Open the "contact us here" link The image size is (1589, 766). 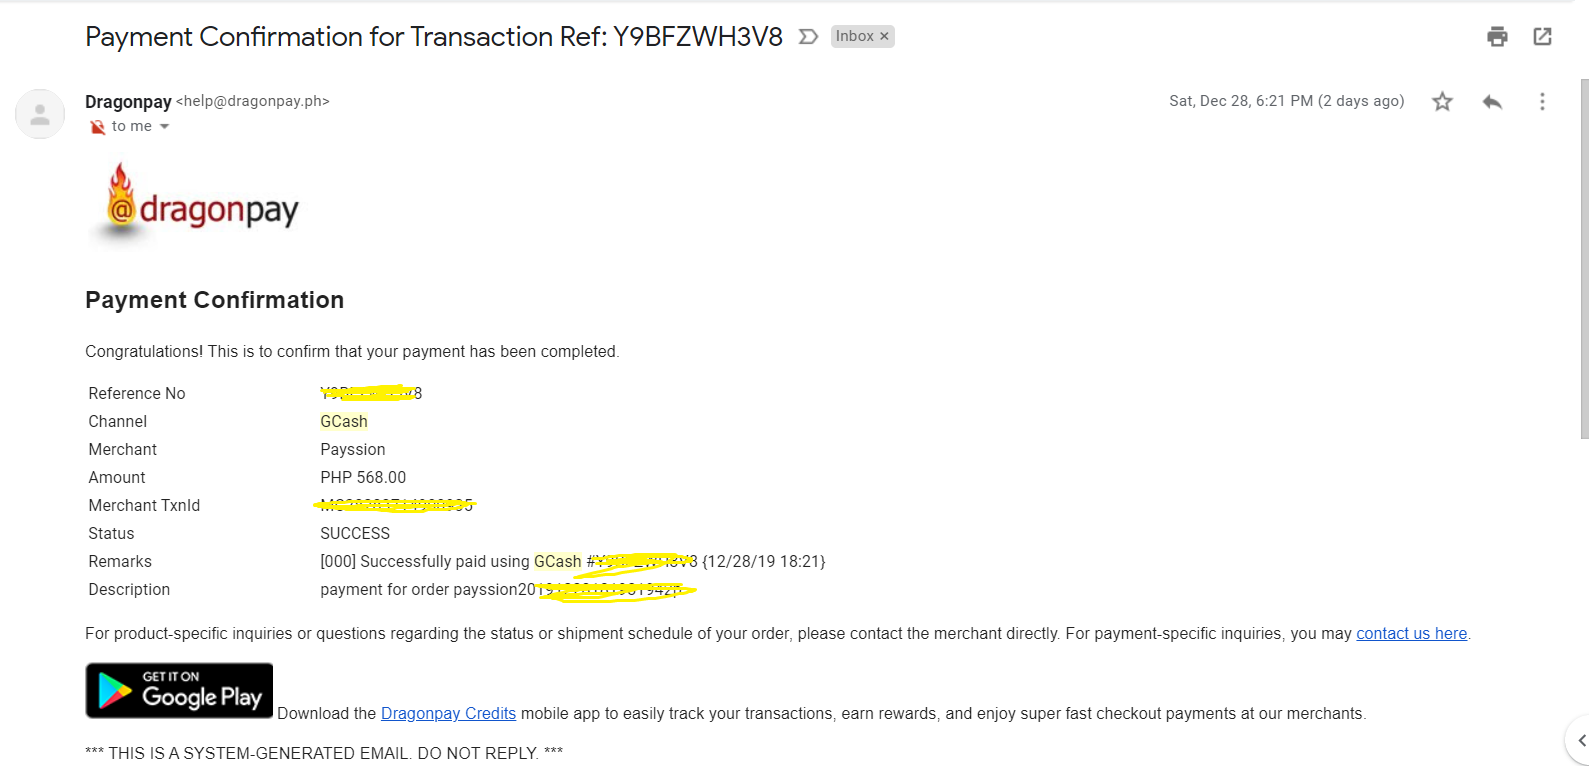tap(1411, 633)
